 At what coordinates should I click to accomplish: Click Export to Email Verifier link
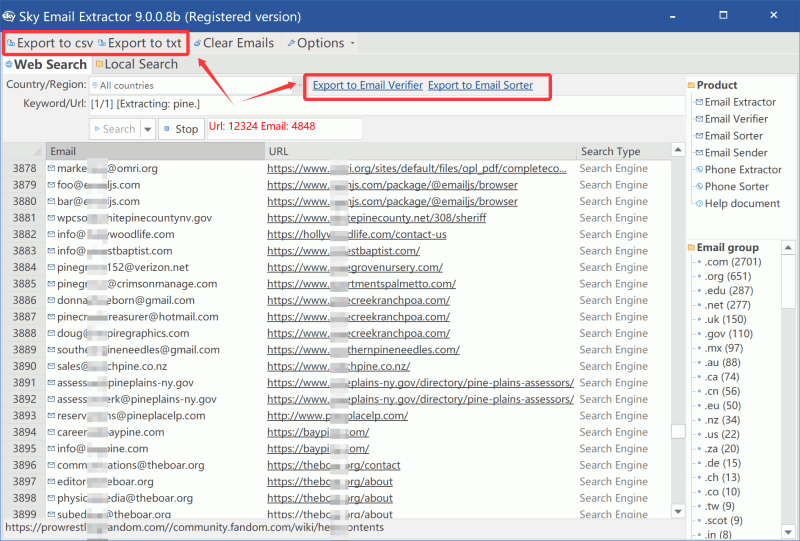368,85
